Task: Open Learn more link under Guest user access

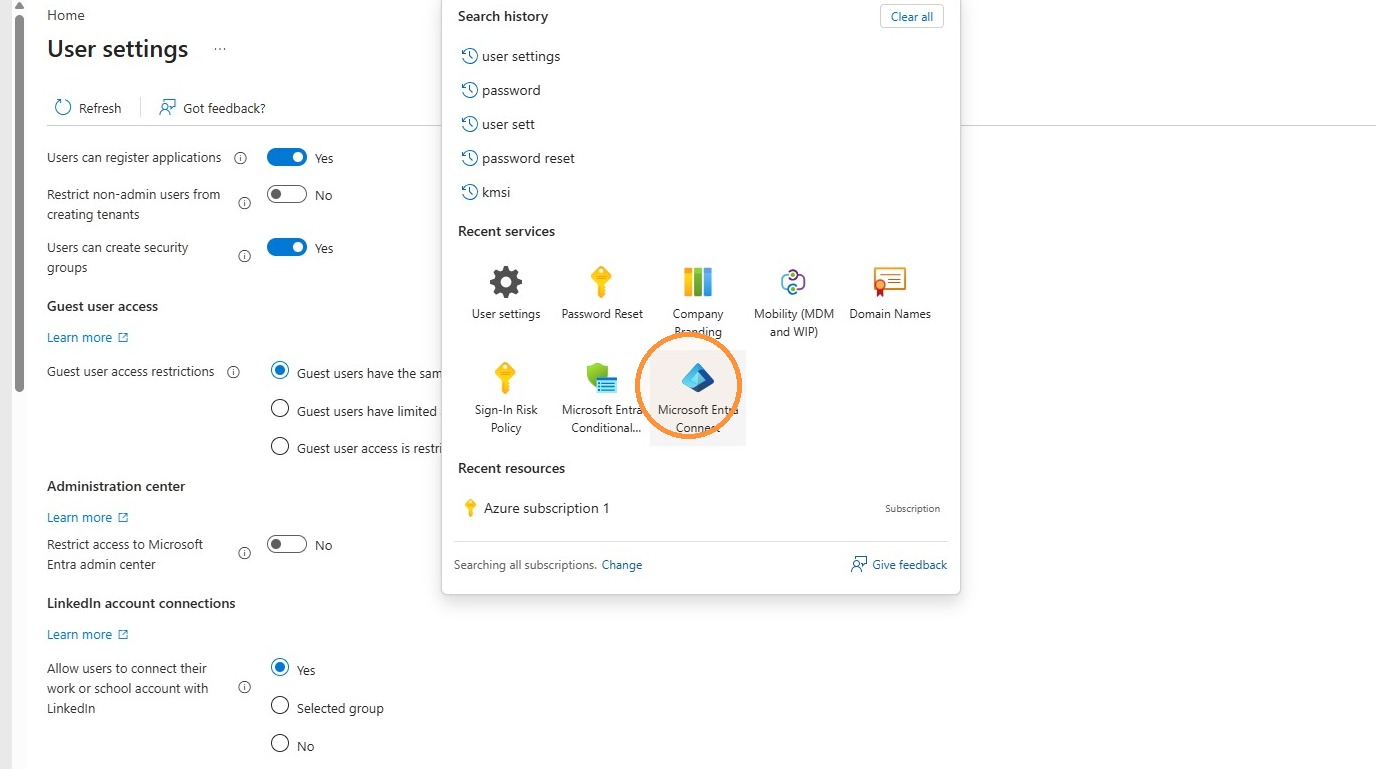Action: pyautogui.click(x=88, y=337)
